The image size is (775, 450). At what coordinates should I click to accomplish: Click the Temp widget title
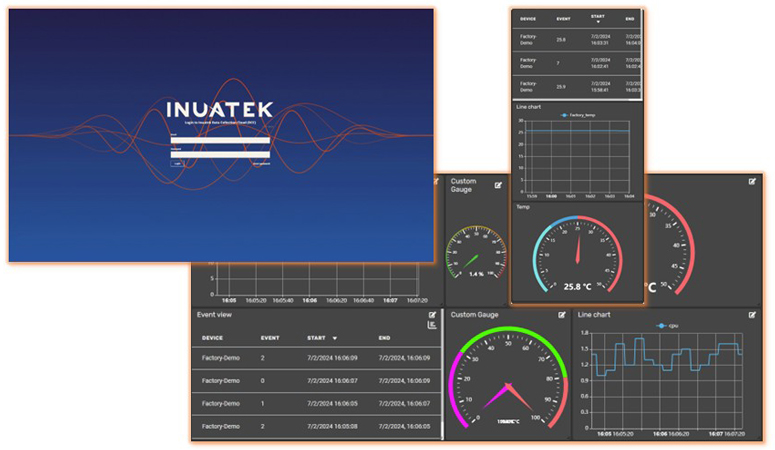(523, 207)
